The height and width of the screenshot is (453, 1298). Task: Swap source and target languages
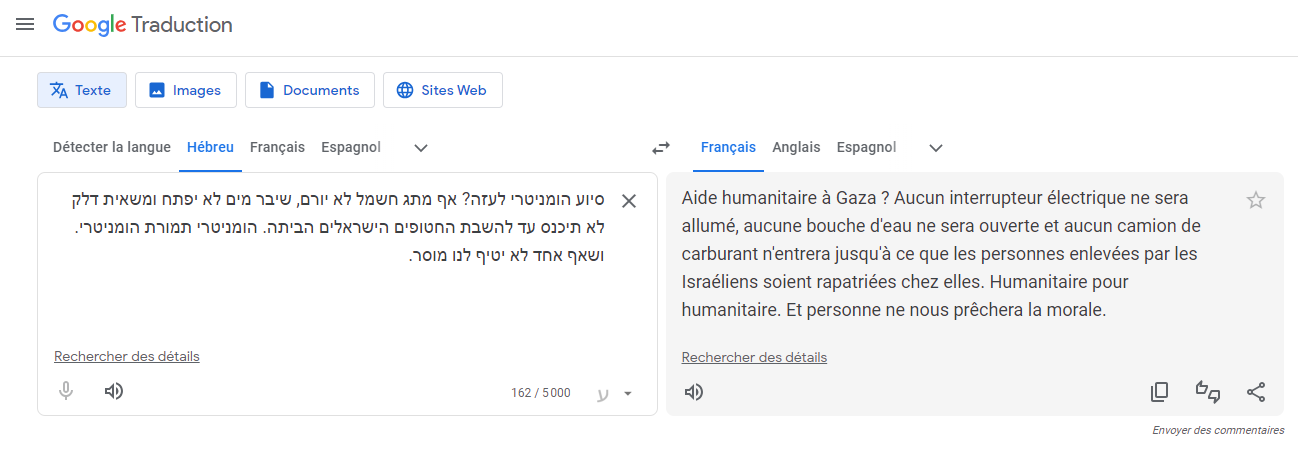661,148
